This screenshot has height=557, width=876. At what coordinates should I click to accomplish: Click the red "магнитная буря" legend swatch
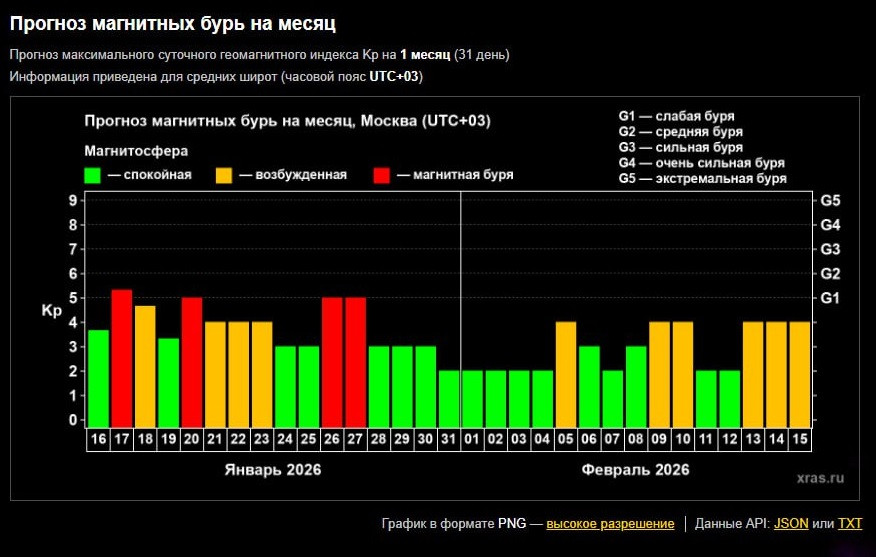tap(382, 175)
